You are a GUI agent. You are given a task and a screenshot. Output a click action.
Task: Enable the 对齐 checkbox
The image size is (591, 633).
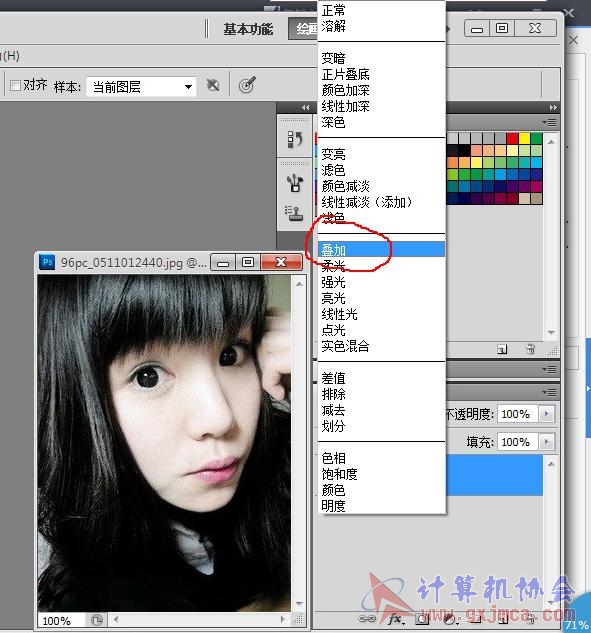[x=15, y=86]
